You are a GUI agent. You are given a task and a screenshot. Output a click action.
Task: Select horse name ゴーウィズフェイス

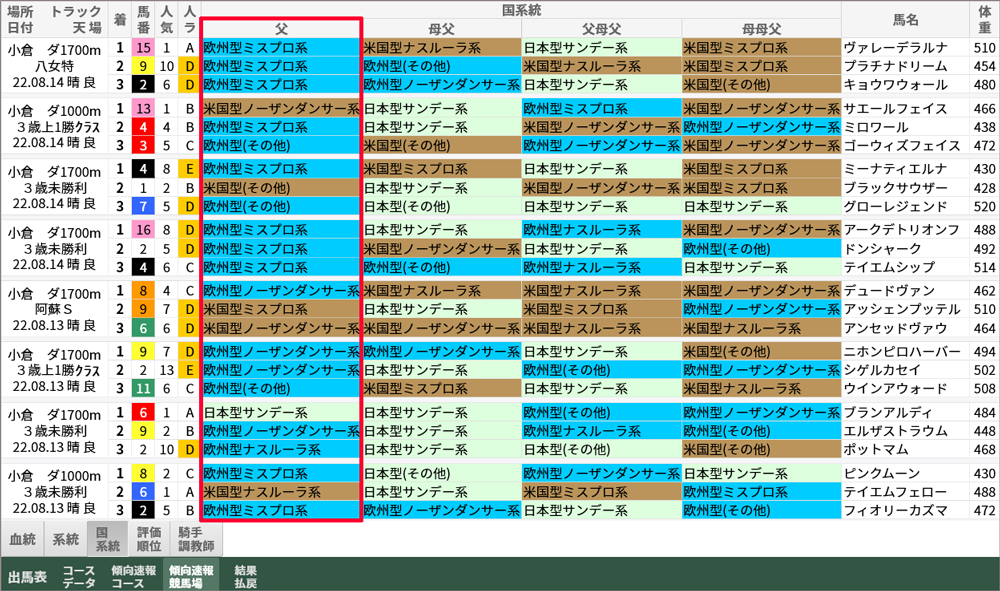tap(902, 146)
